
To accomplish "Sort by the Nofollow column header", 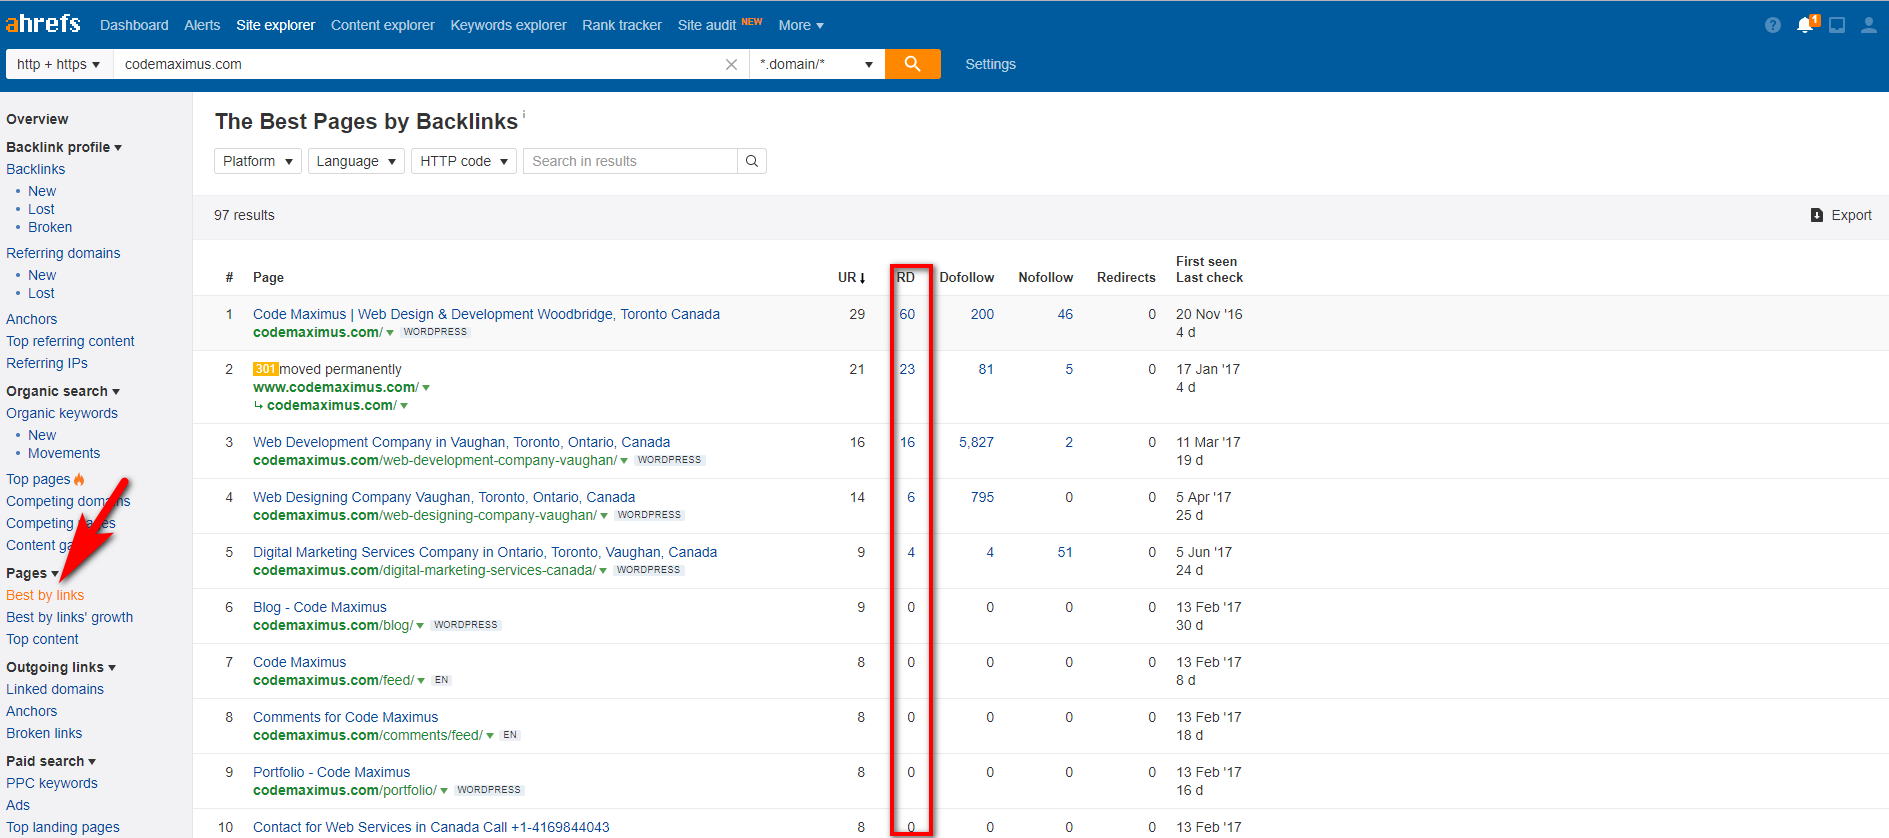I will pos(1046,277).
